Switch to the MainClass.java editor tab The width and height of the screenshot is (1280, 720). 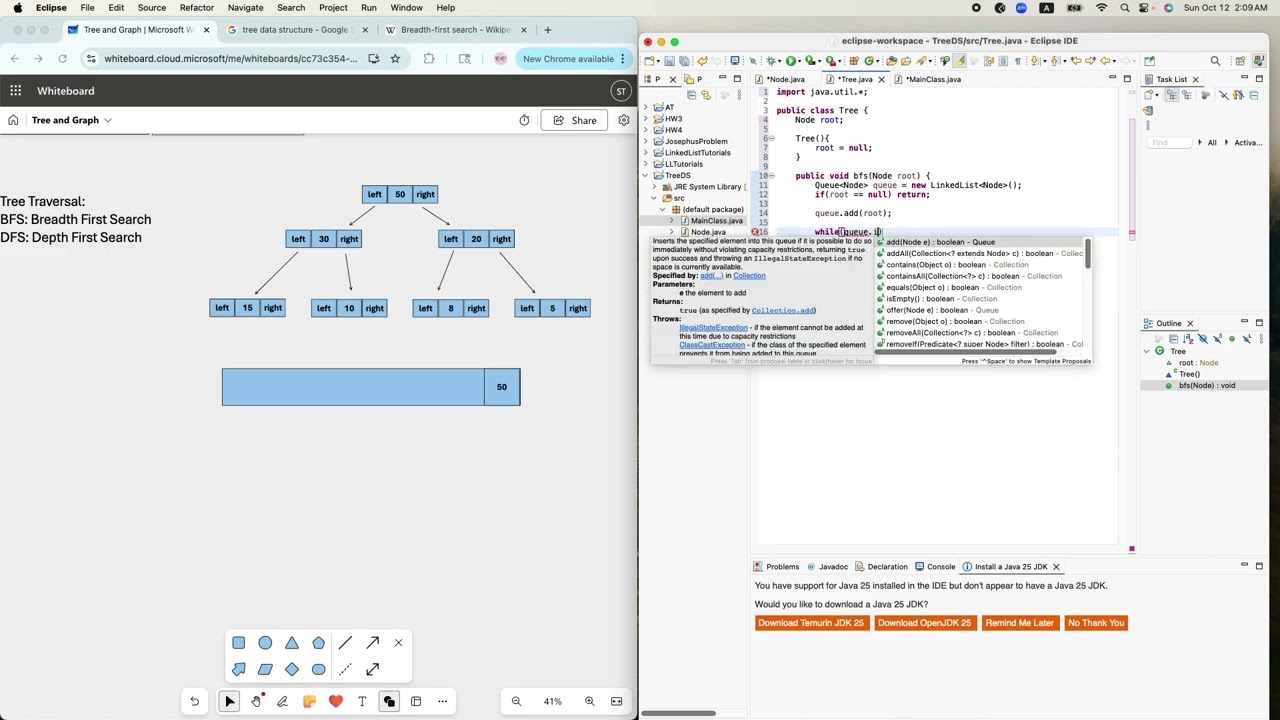(x=933, y=79)
